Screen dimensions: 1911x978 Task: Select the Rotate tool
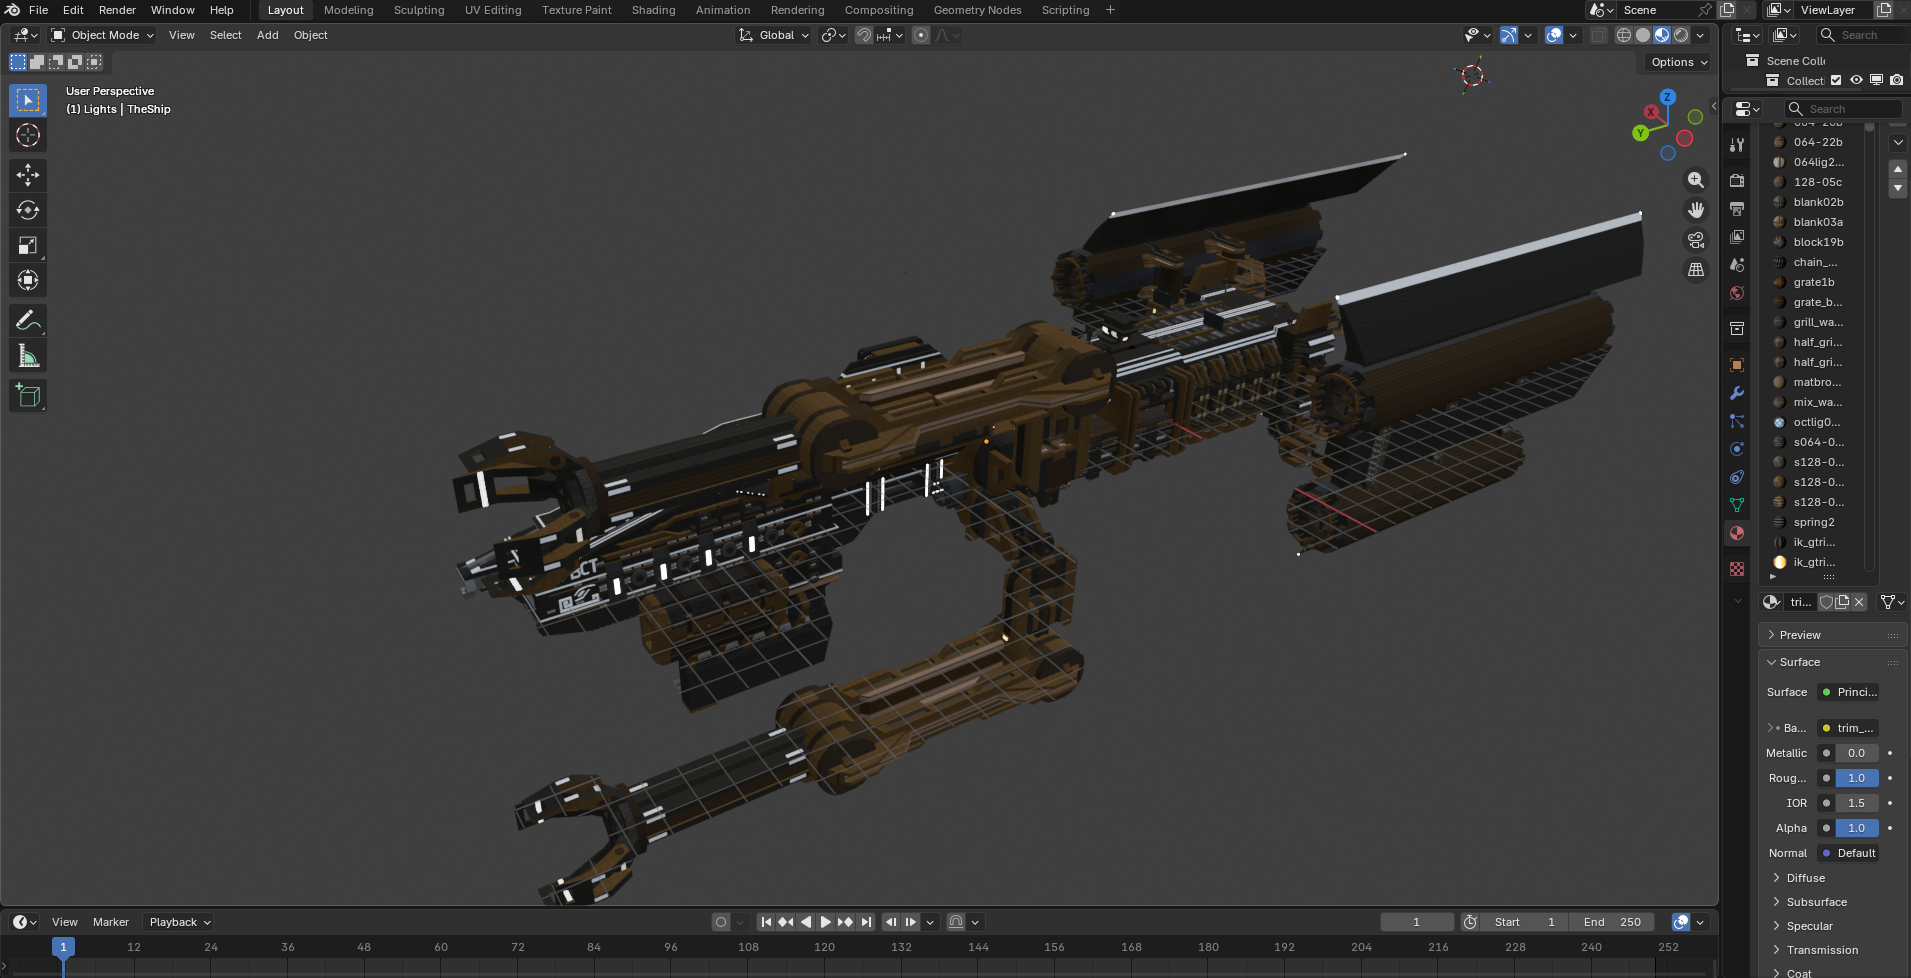coord(28,210)
